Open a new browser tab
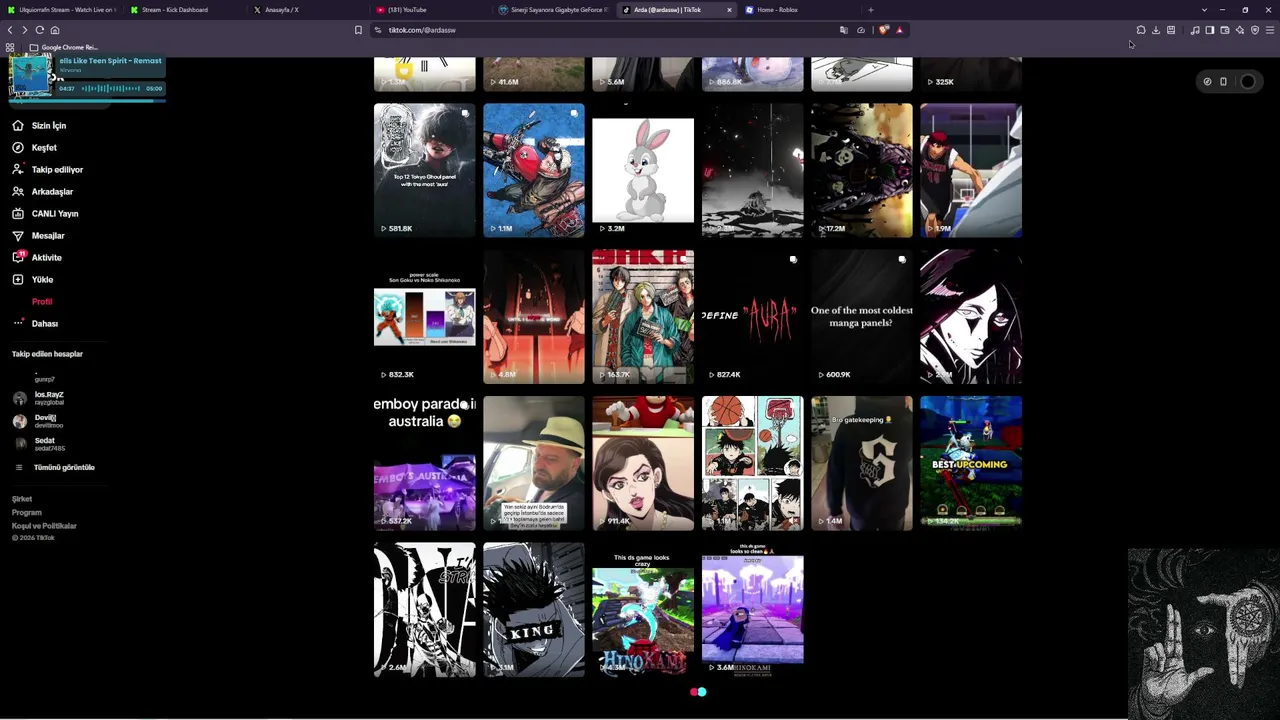Image resolution: width=1280 pixels, height=720 pixels. (x=870, y=10)
